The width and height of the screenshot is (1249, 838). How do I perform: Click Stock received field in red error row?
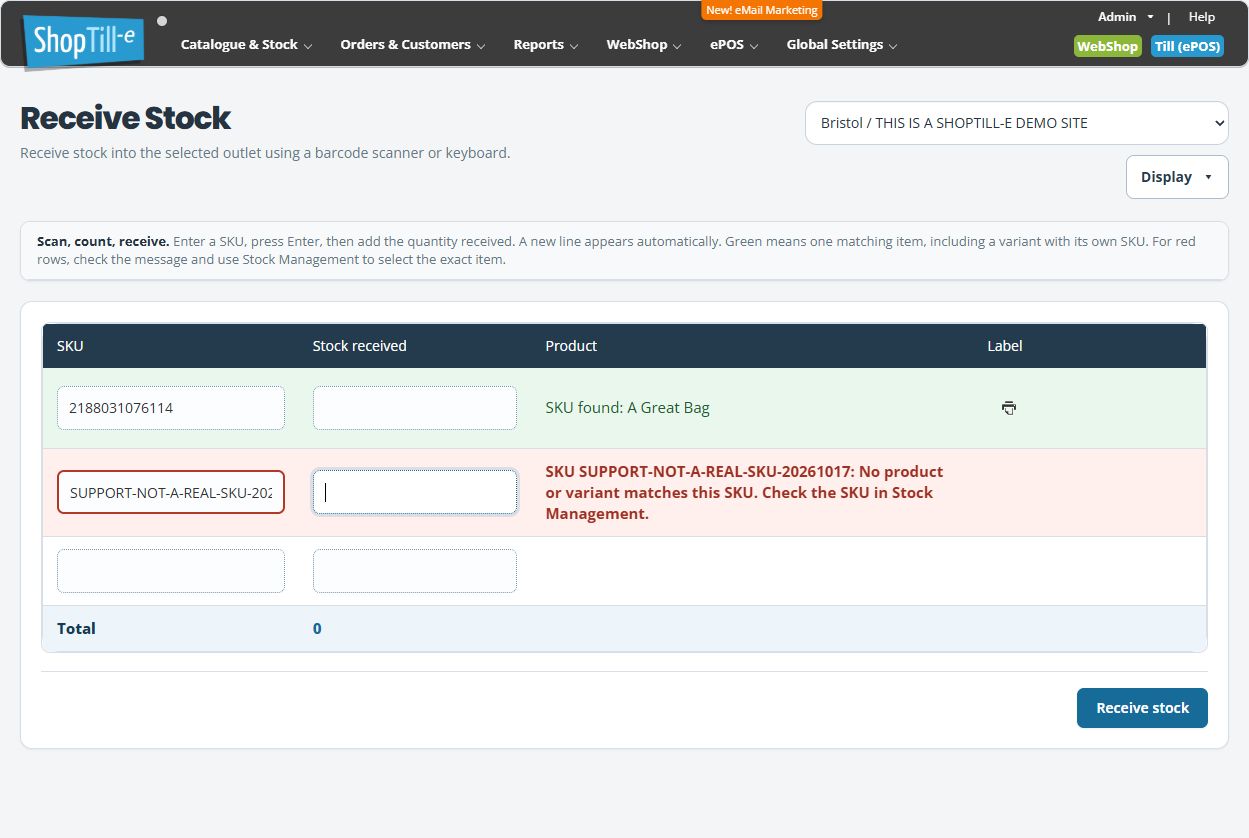click(415, 492)
